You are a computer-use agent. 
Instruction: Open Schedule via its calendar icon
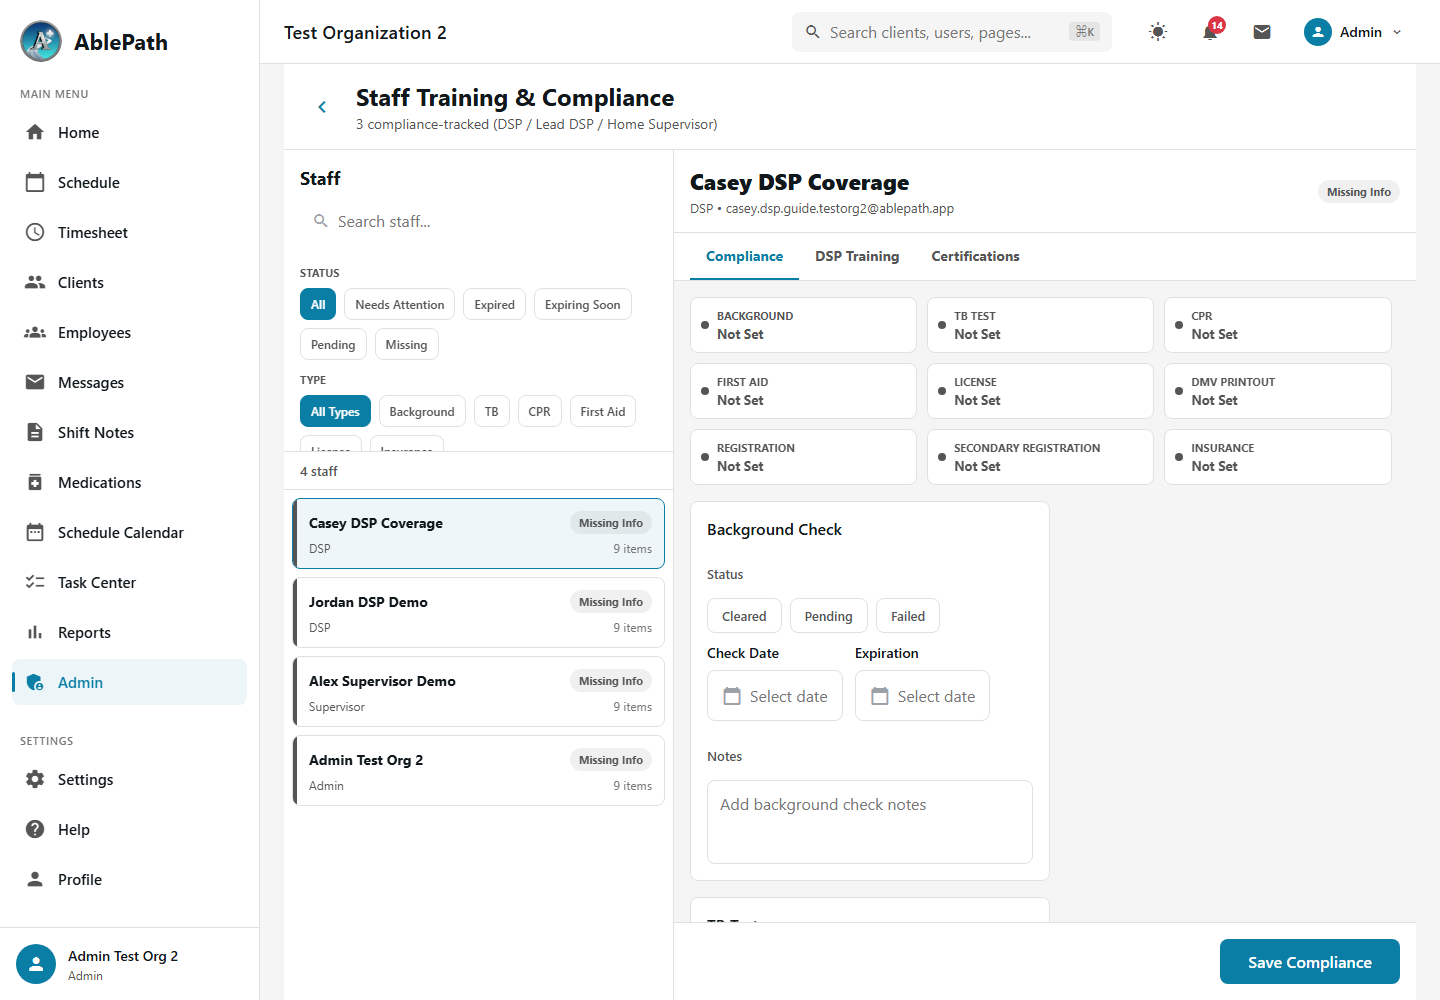[x=35, y=182]
